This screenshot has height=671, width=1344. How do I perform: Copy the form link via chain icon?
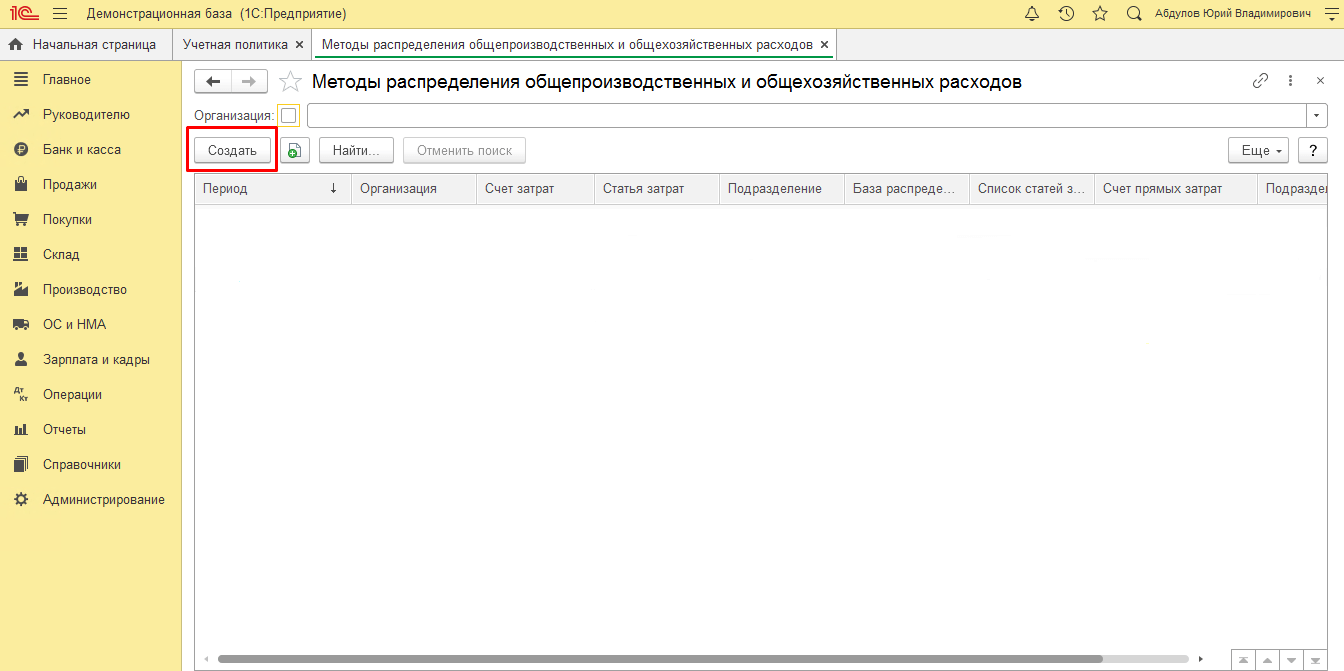tap(1260, 81)
